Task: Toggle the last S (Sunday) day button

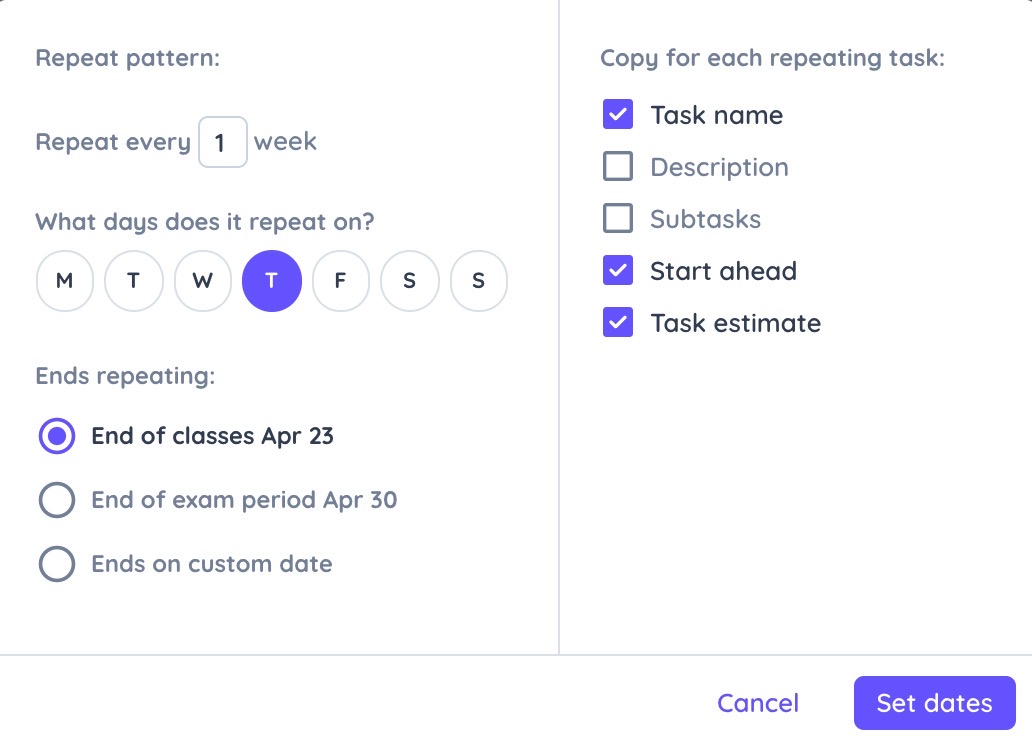Action: click(478, 281)
